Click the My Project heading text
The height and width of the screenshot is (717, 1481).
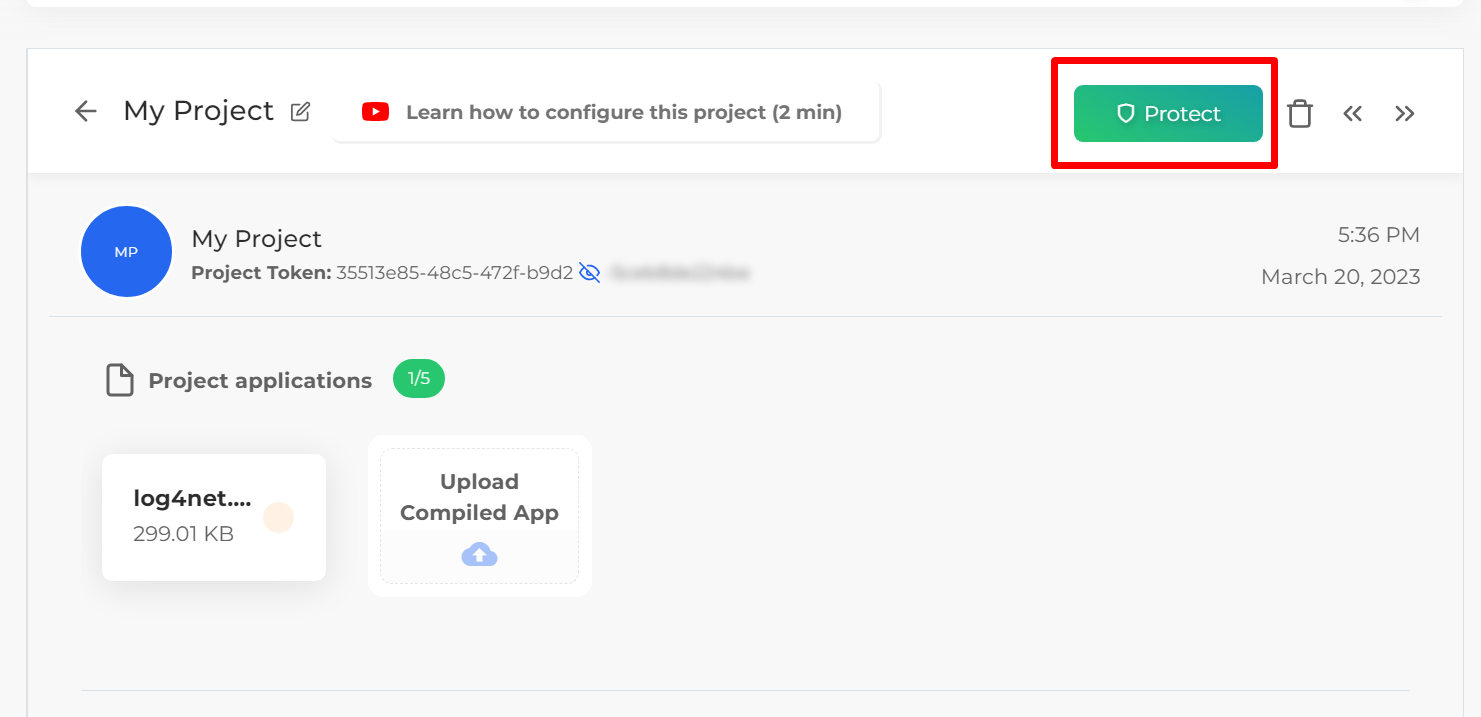click(199, 110)
